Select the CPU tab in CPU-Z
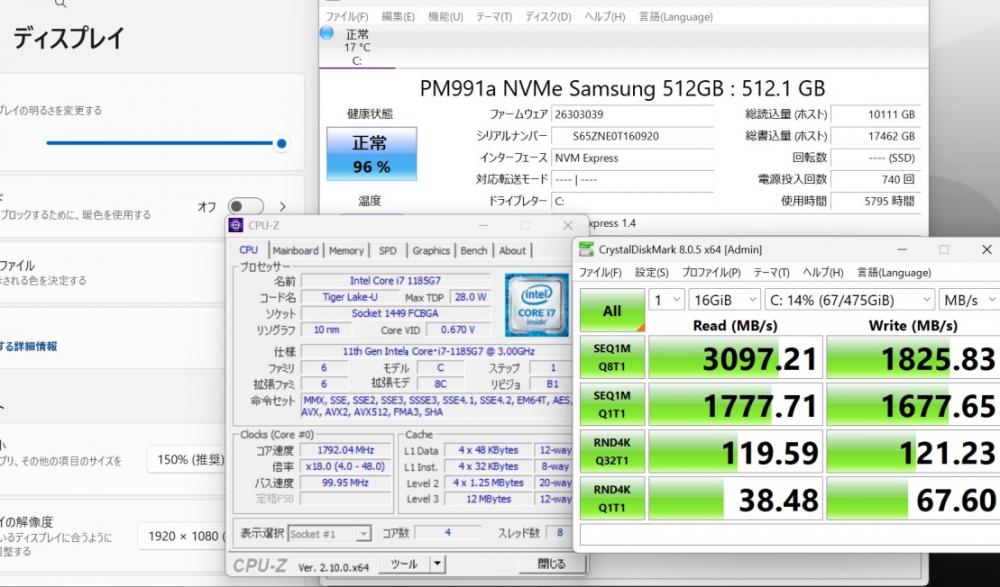The image size is (1000, 587). point(249,250)
